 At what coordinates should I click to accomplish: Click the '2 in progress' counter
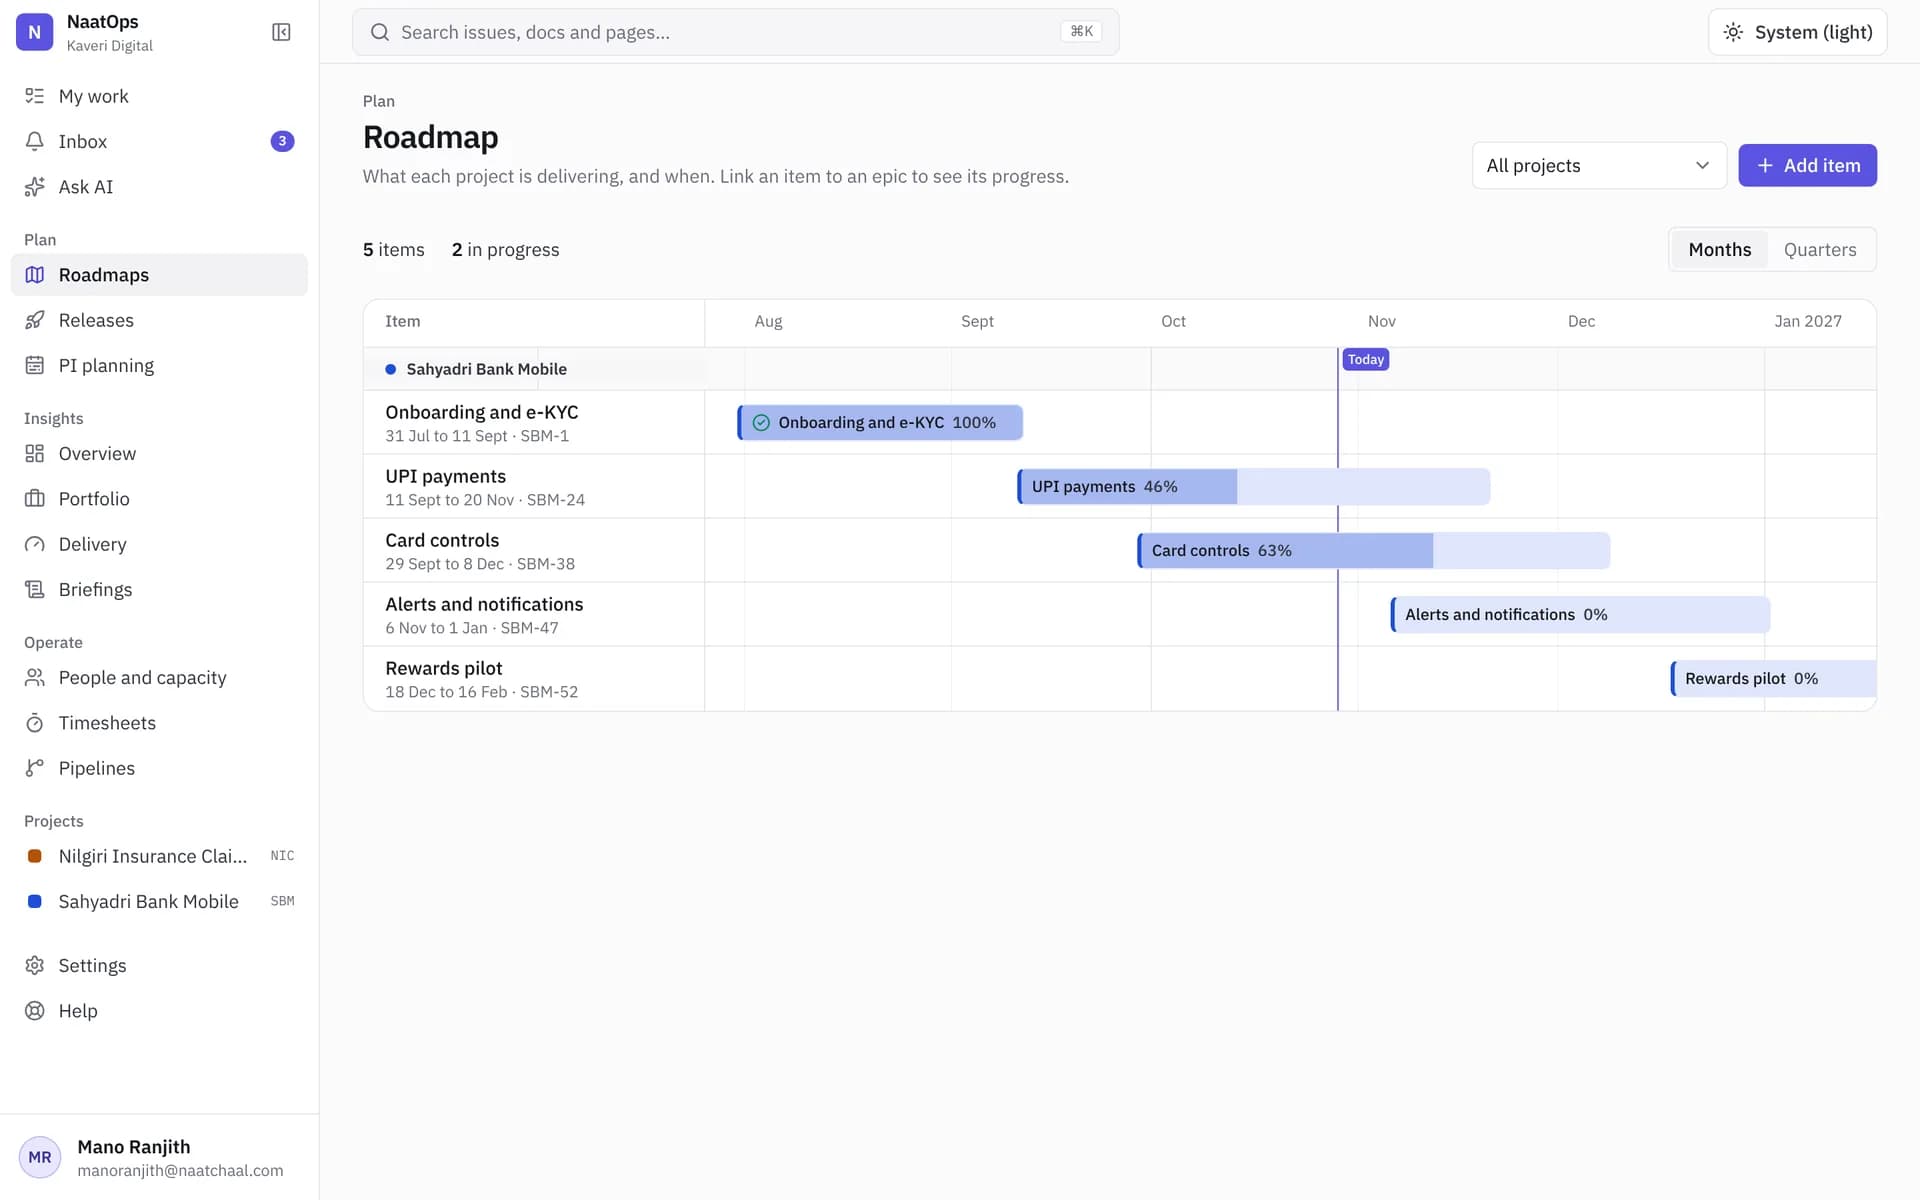[x=505, y=249]
